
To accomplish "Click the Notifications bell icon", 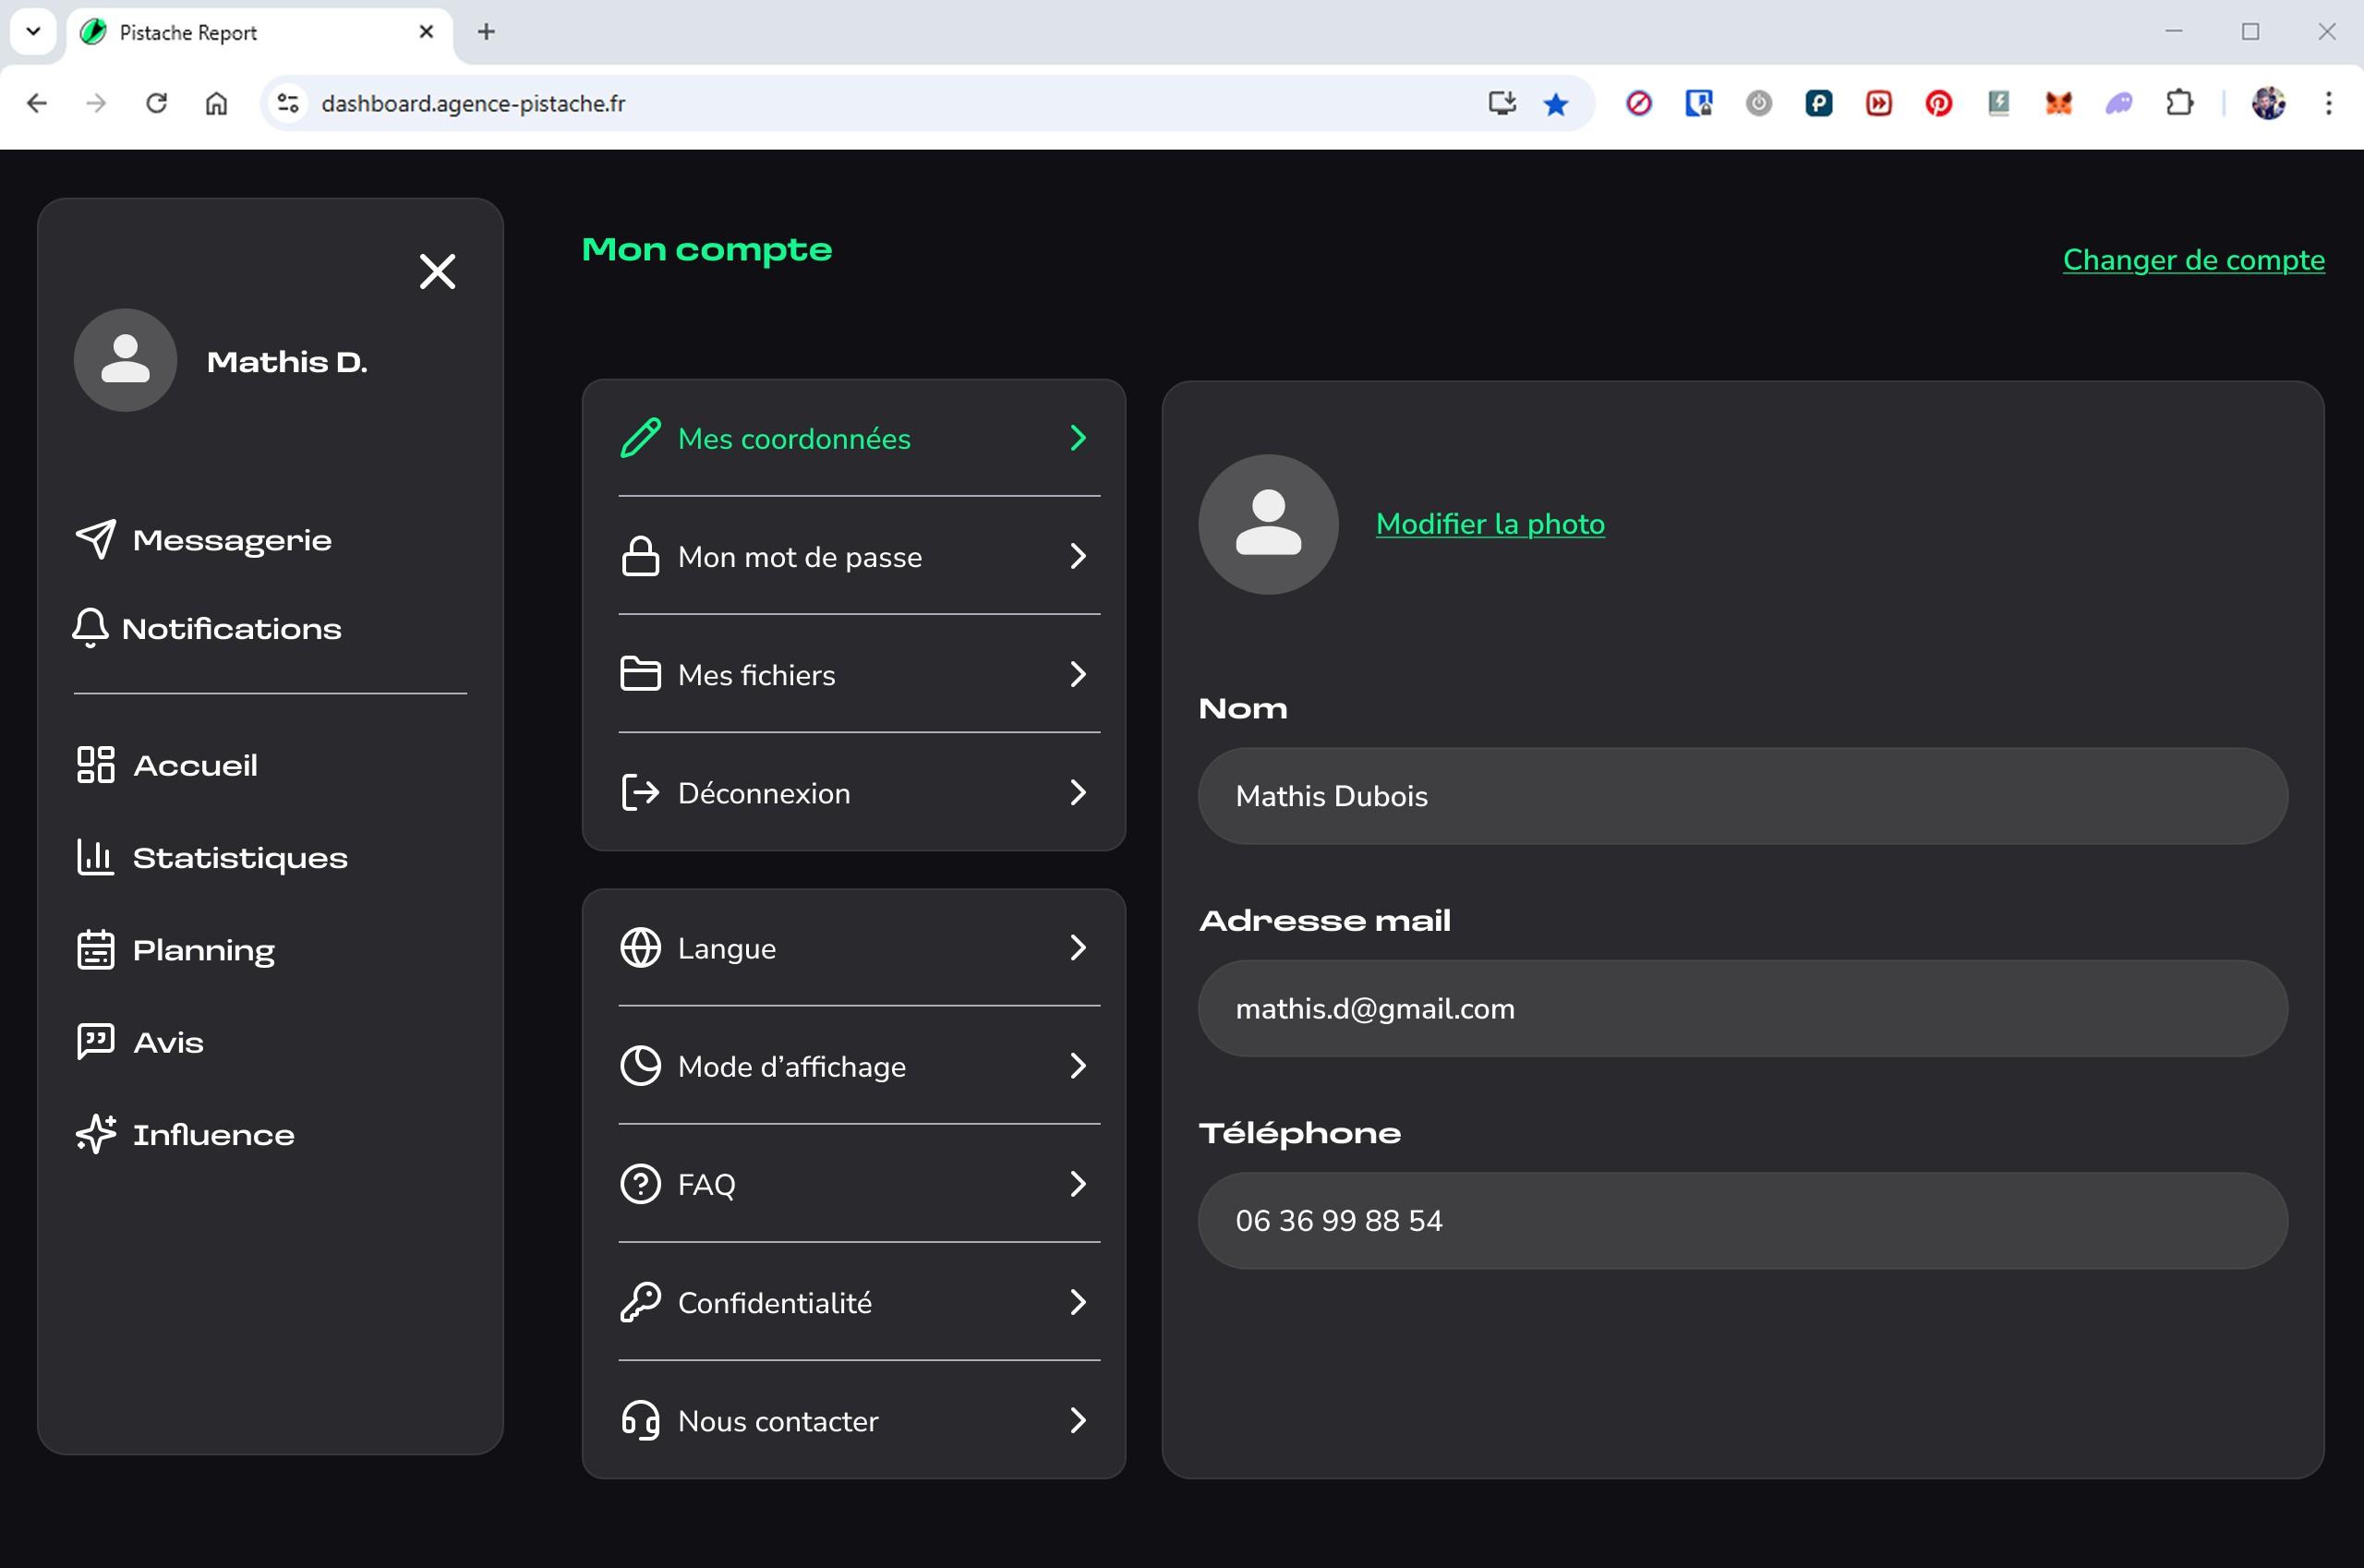I will click(90, 628).
